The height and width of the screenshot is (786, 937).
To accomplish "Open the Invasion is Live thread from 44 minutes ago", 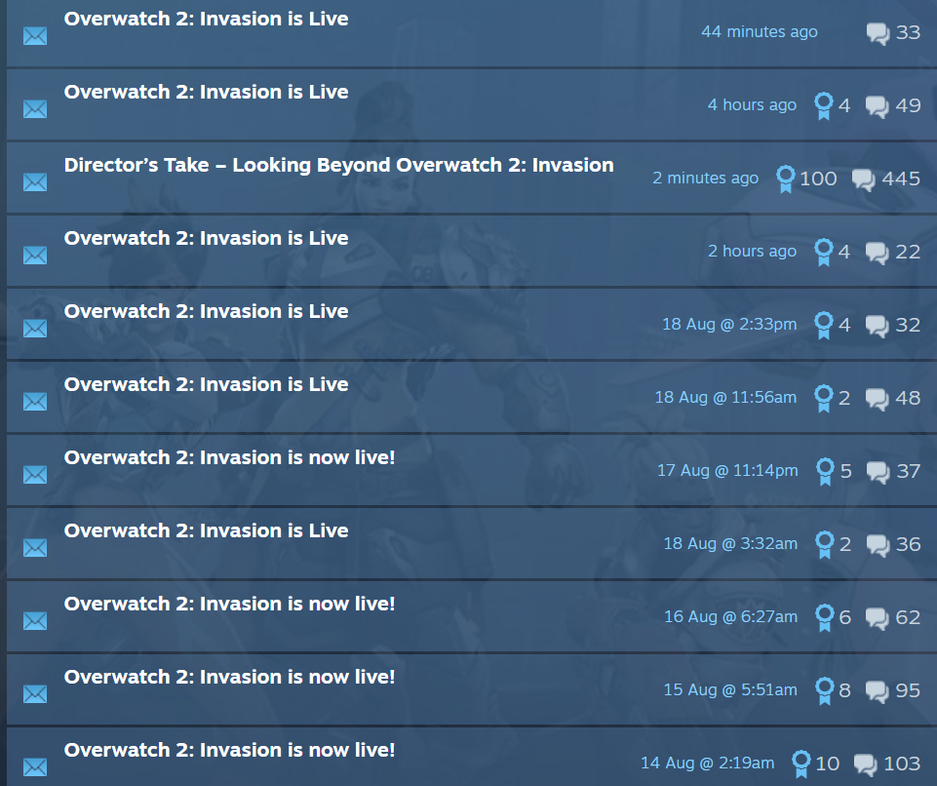I will [x=206, y=19].
